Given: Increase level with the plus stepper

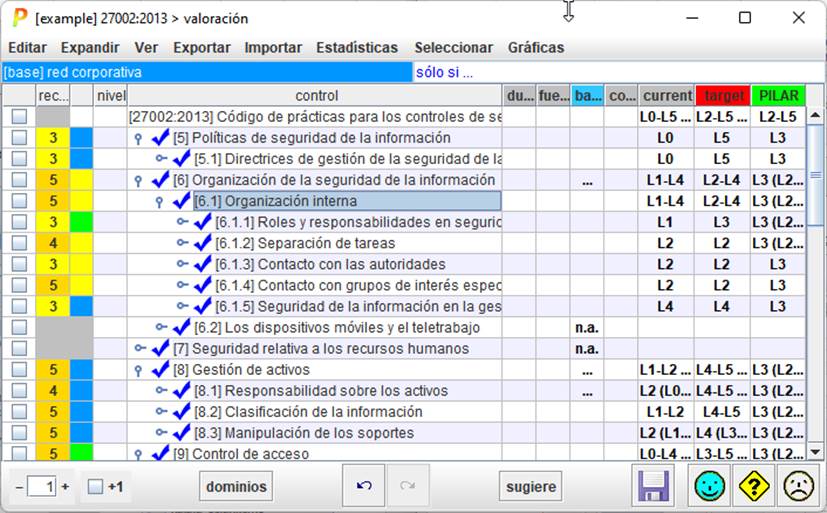Looking at the screenshot, I should [65, 486].
